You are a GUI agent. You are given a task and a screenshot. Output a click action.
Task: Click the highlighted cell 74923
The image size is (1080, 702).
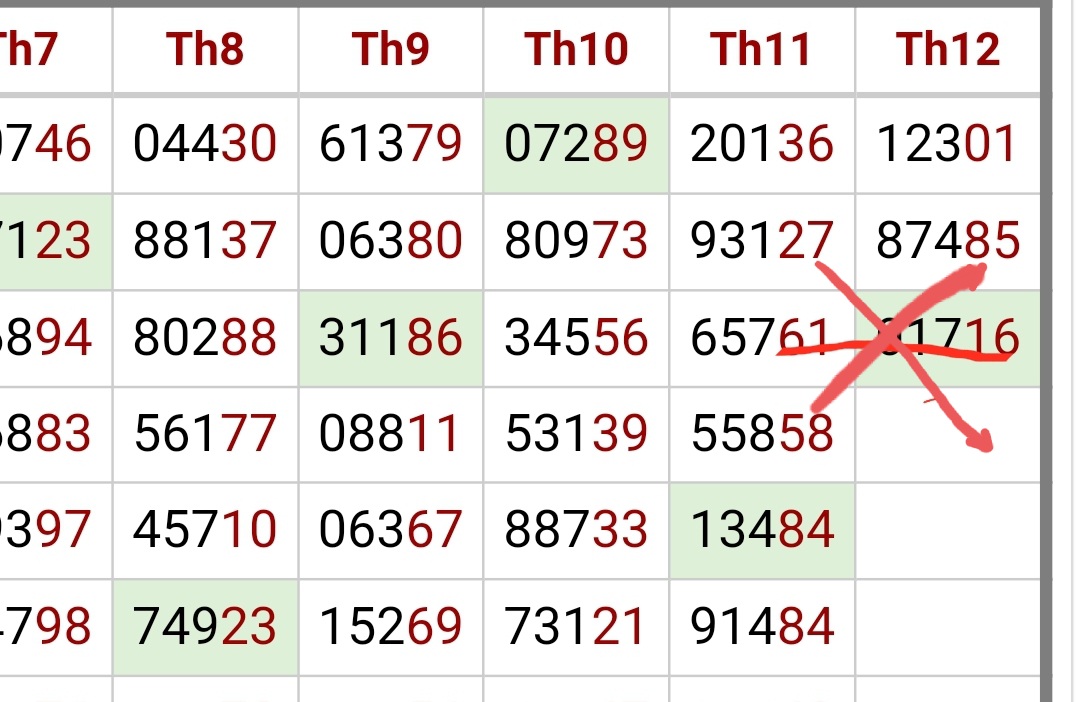[205, 627]
